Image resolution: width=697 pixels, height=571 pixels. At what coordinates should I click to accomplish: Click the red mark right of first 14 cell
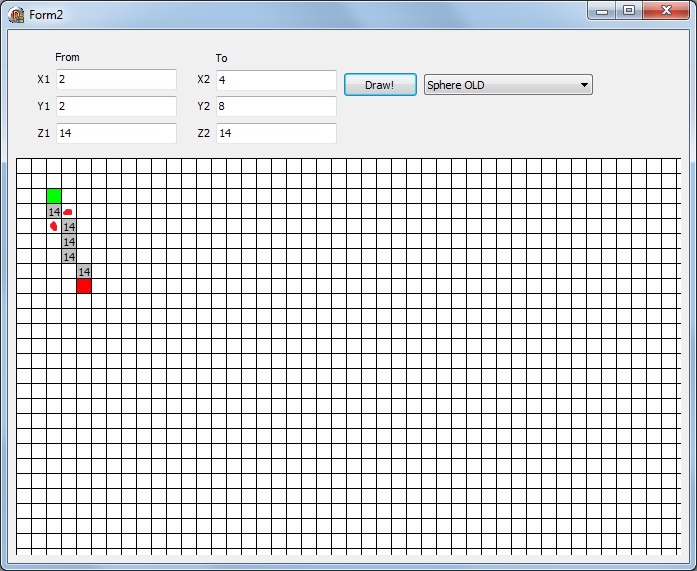coord(68,212)
